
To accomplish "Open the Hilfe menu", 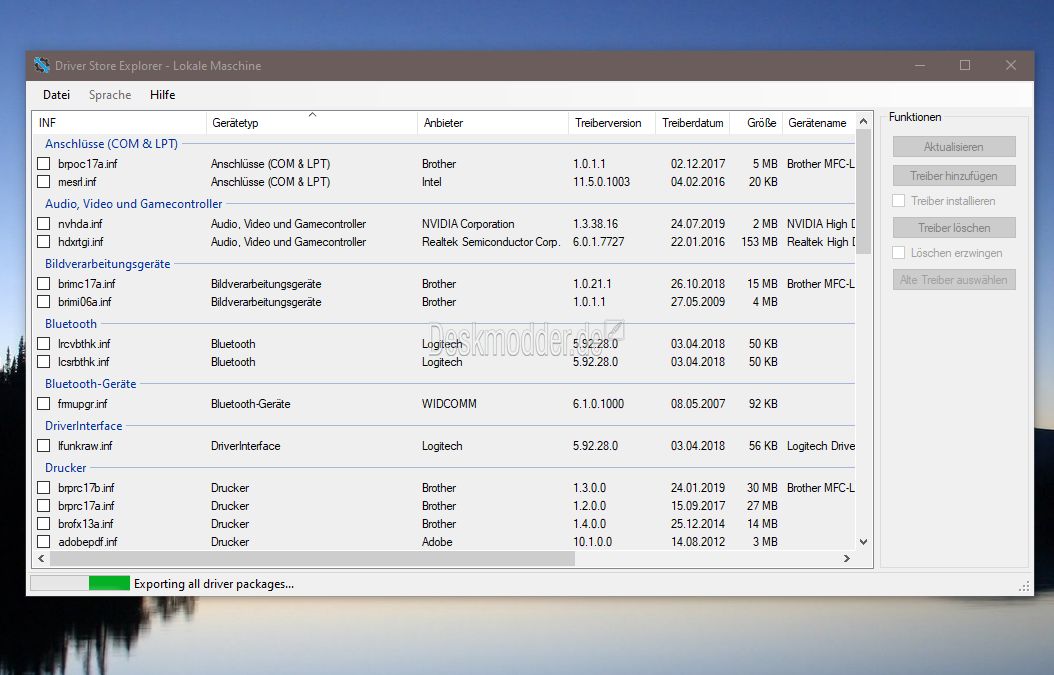I will point(163,95).
